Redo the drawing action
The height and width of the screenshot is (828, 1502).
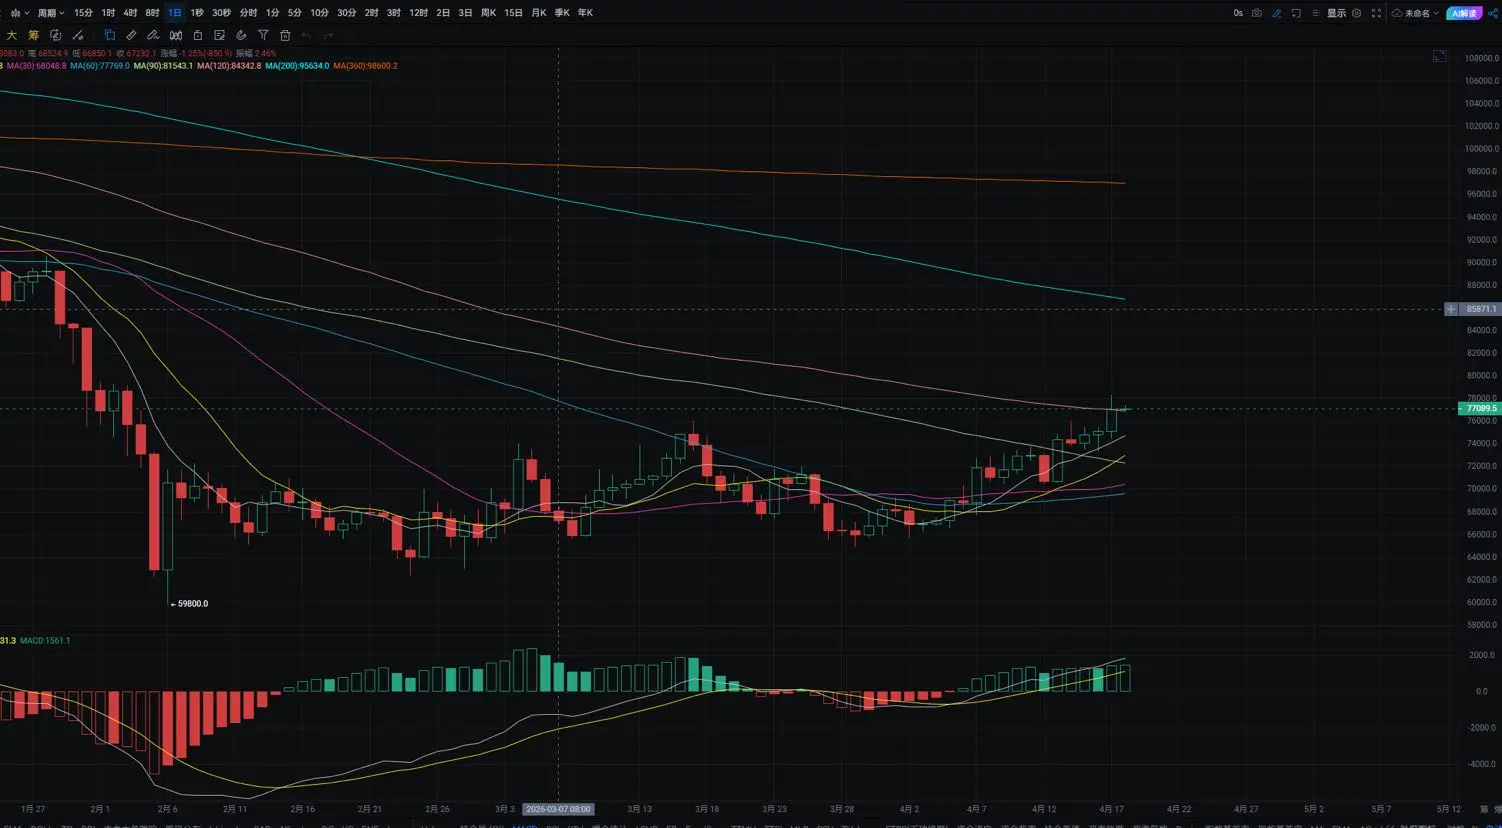coord(328,35)
